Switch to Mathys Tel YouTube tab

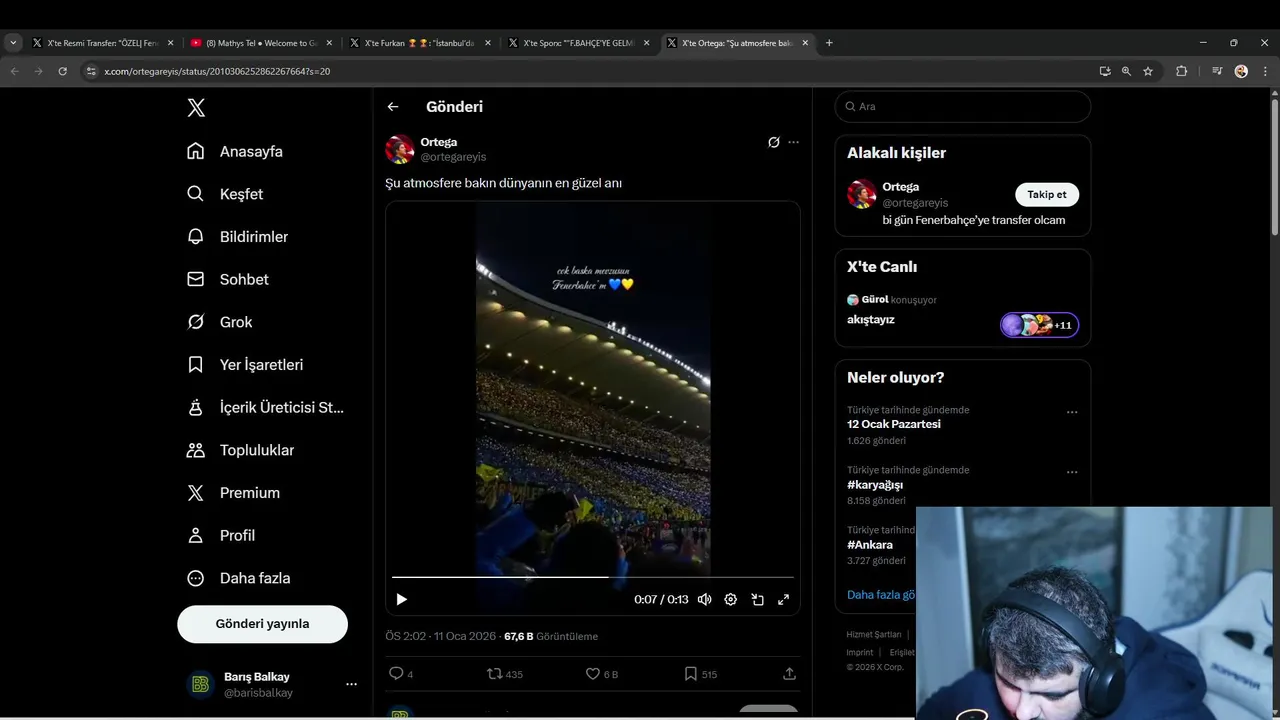click(262, 43)
